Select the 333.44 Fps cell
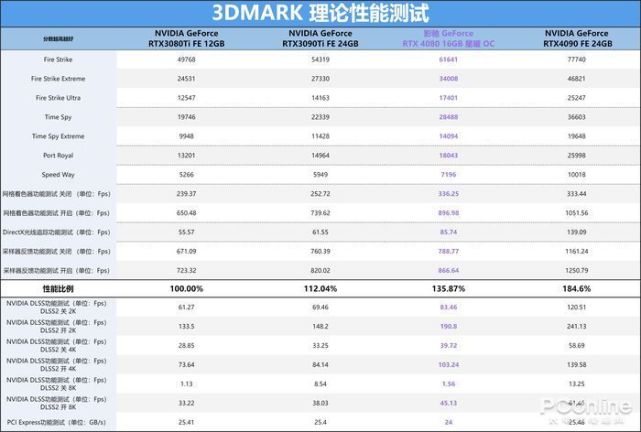 tap(577, 194)
